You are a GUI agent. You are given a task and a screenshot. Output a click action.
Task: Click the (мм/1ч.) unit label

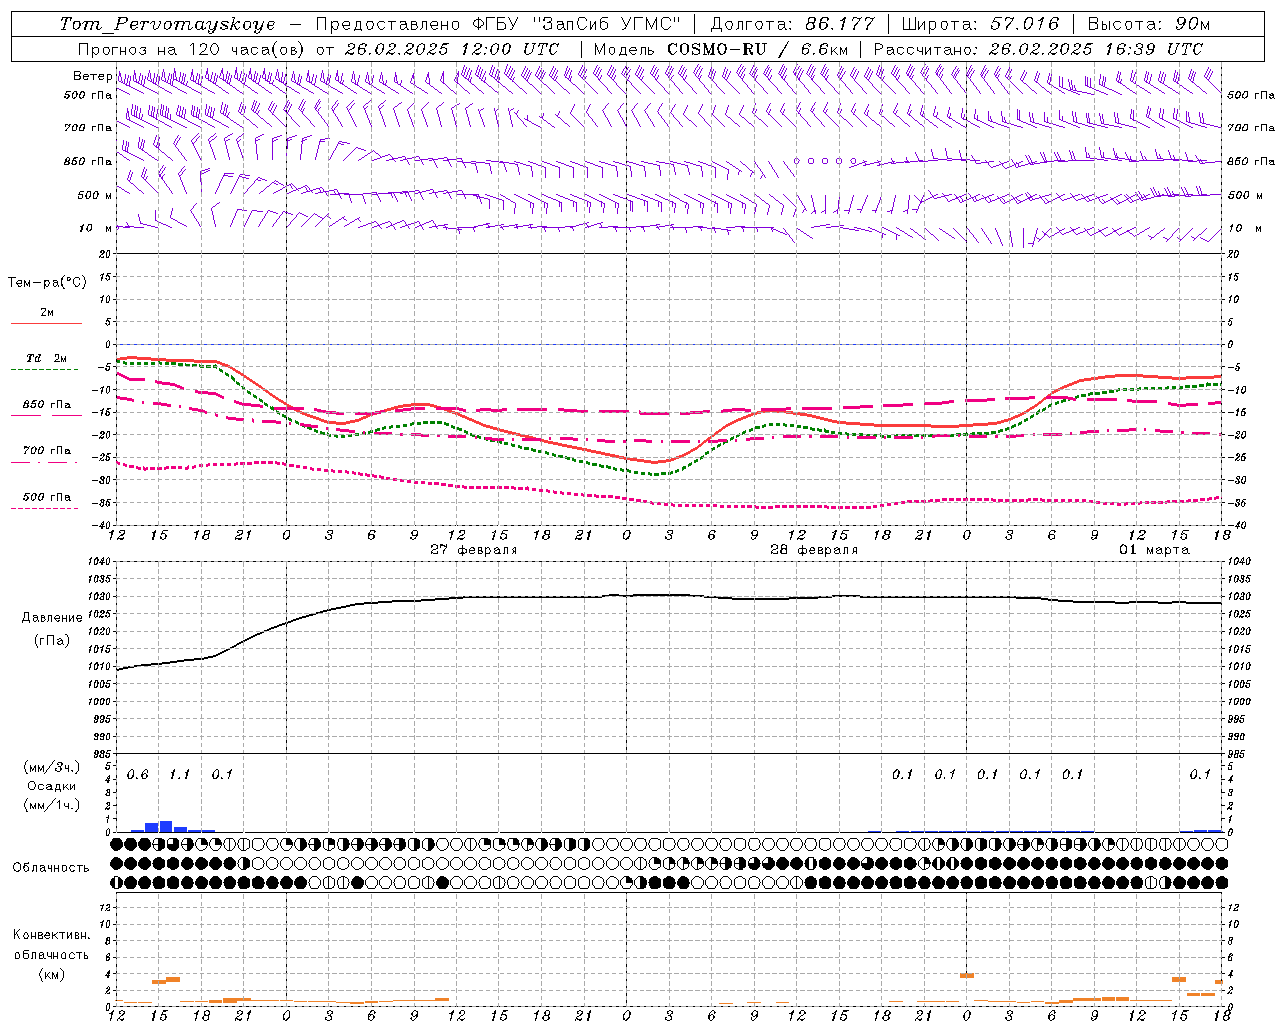tap(52, 805)
